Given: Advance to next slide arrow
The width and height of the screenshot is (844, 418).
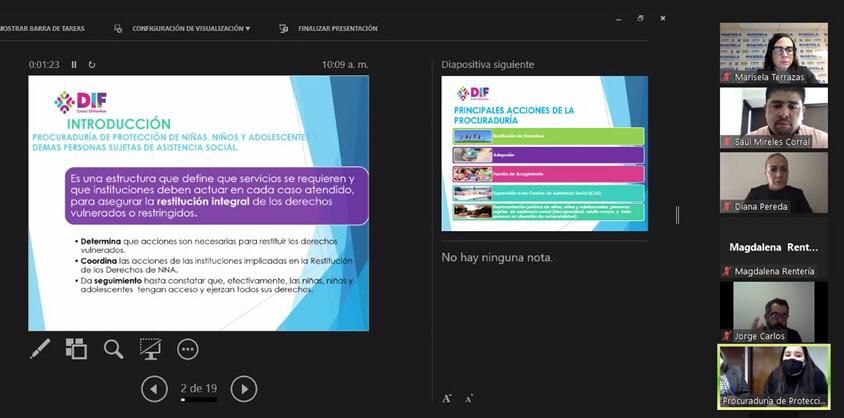Looking at the screenshot, I should tap(244, 388).
